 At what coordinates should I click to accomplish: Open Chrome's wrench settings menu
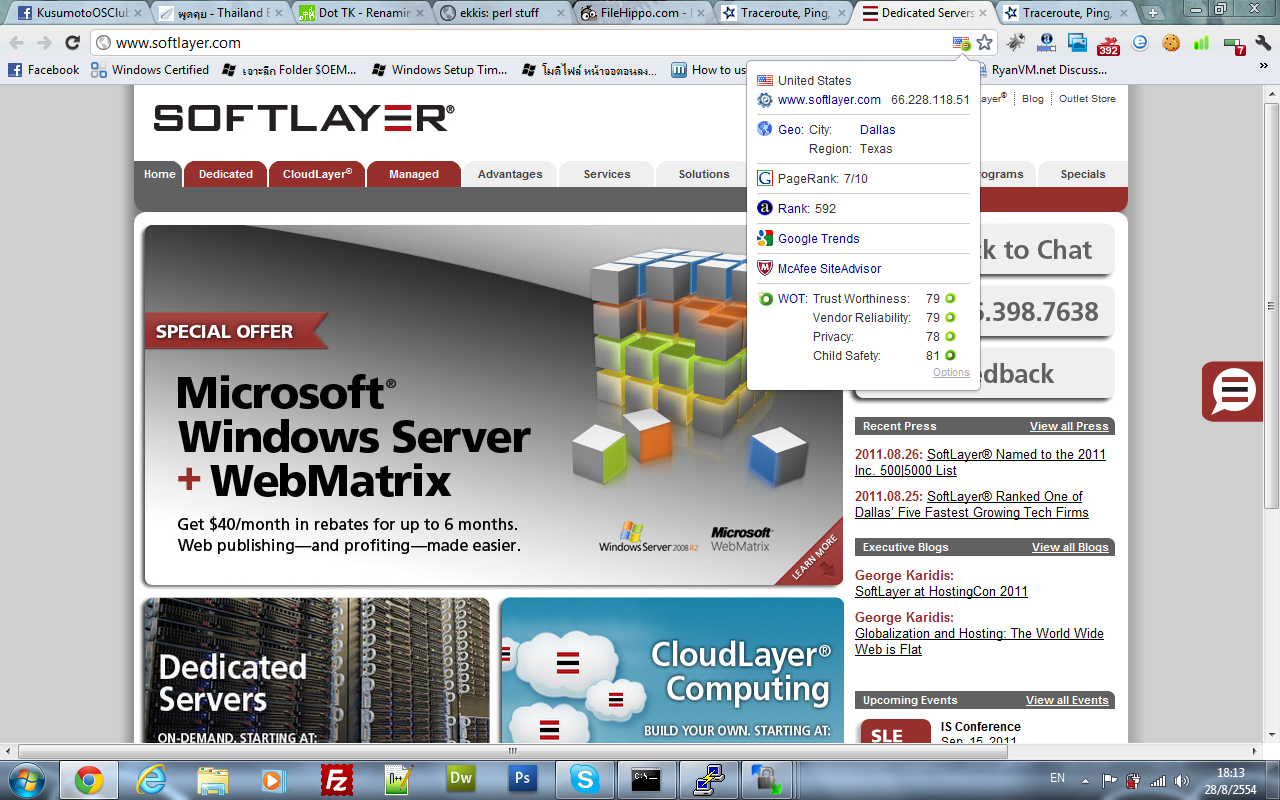tap(1263, 43)
